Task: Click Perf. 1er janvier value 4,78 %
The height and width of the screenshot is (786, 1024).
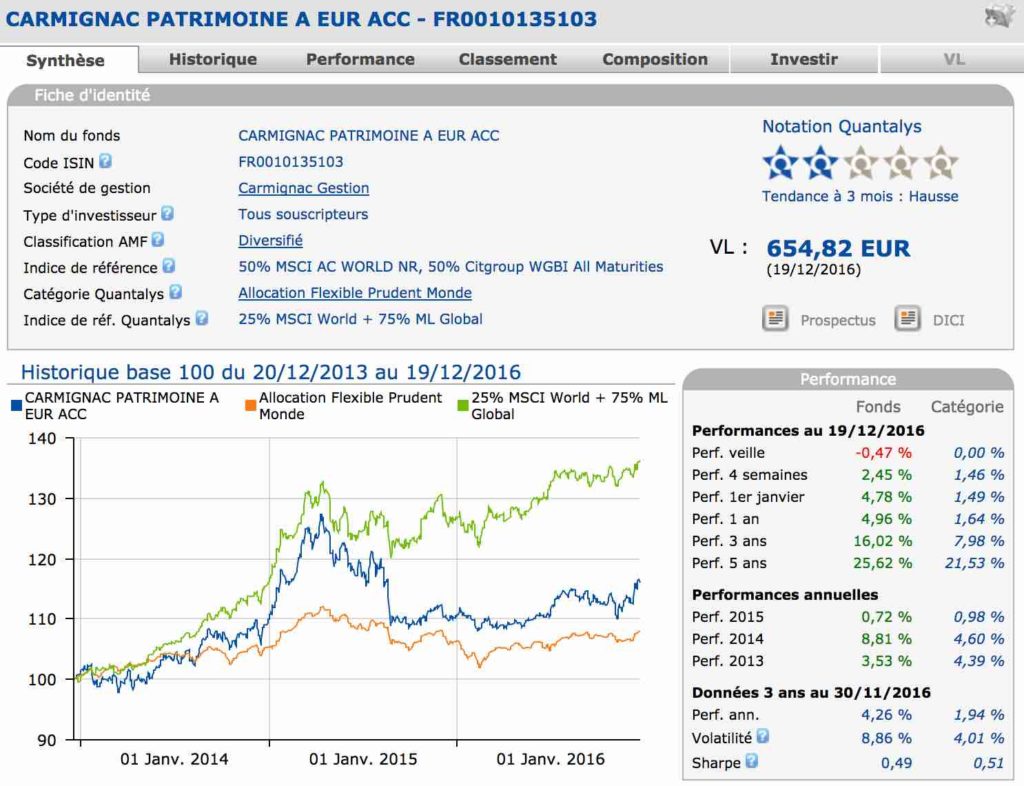Action: pyautogui.click(x=886, y=497)
